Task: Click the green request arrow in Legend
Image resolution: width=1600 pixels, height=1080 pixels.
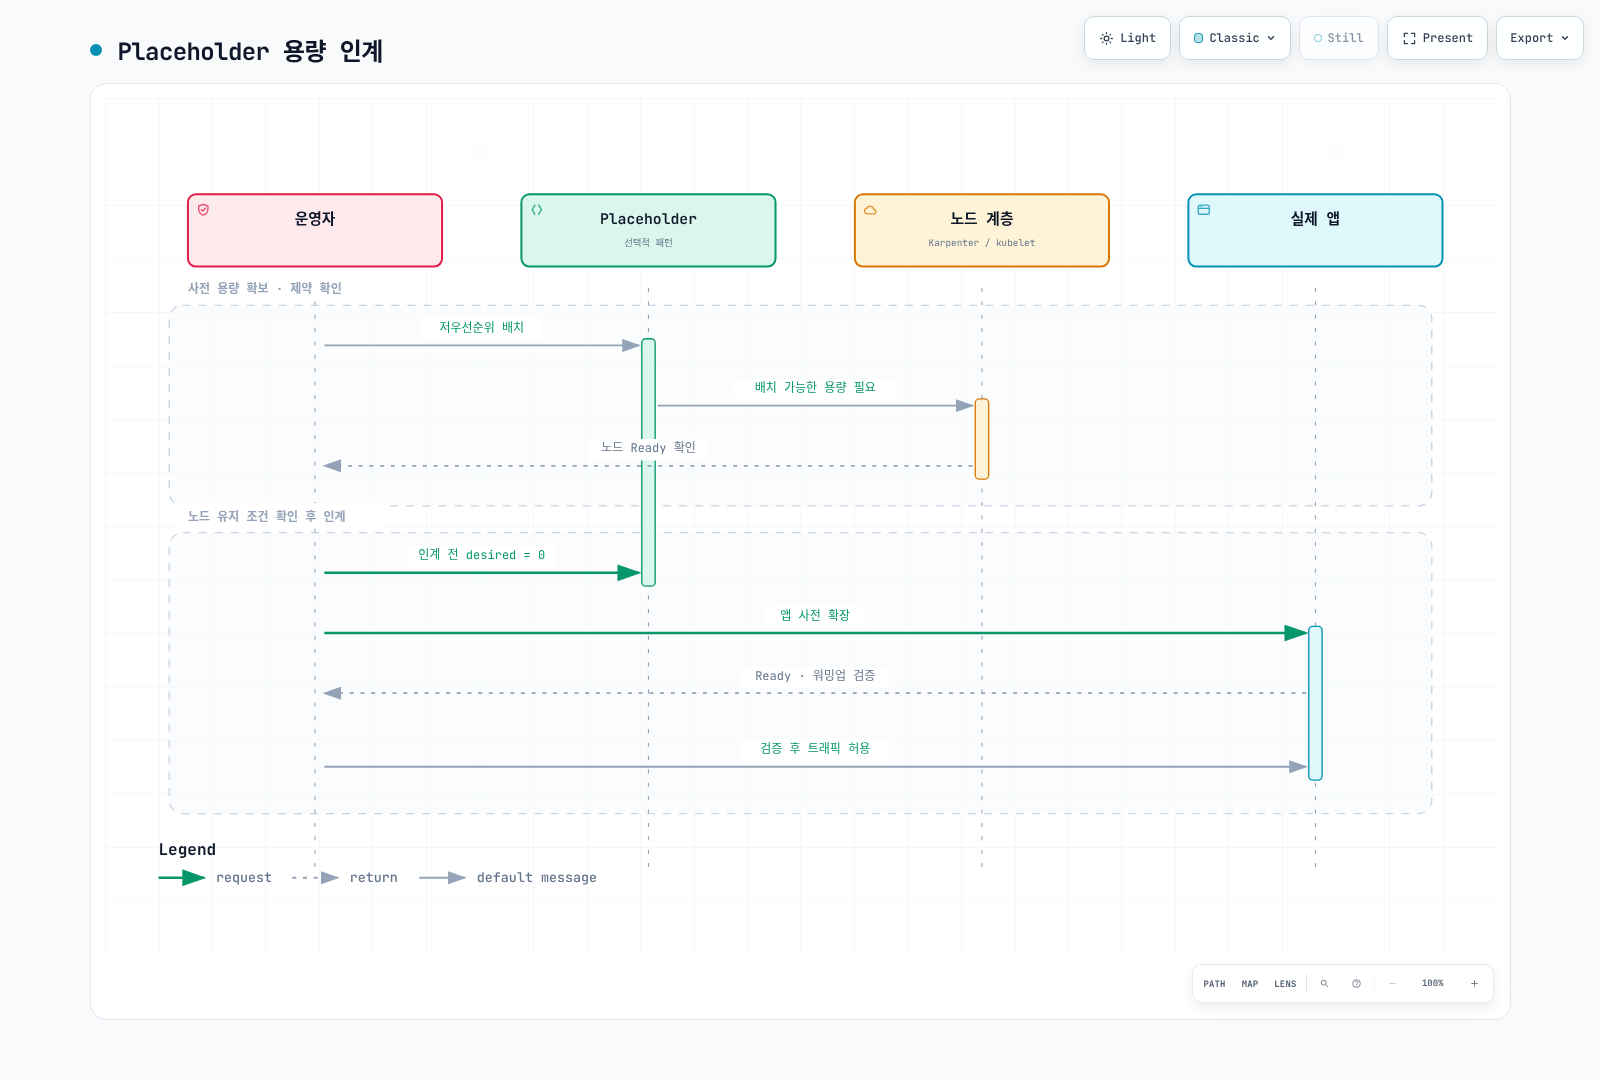Action: pyautogui.click(x=182, y=878)
